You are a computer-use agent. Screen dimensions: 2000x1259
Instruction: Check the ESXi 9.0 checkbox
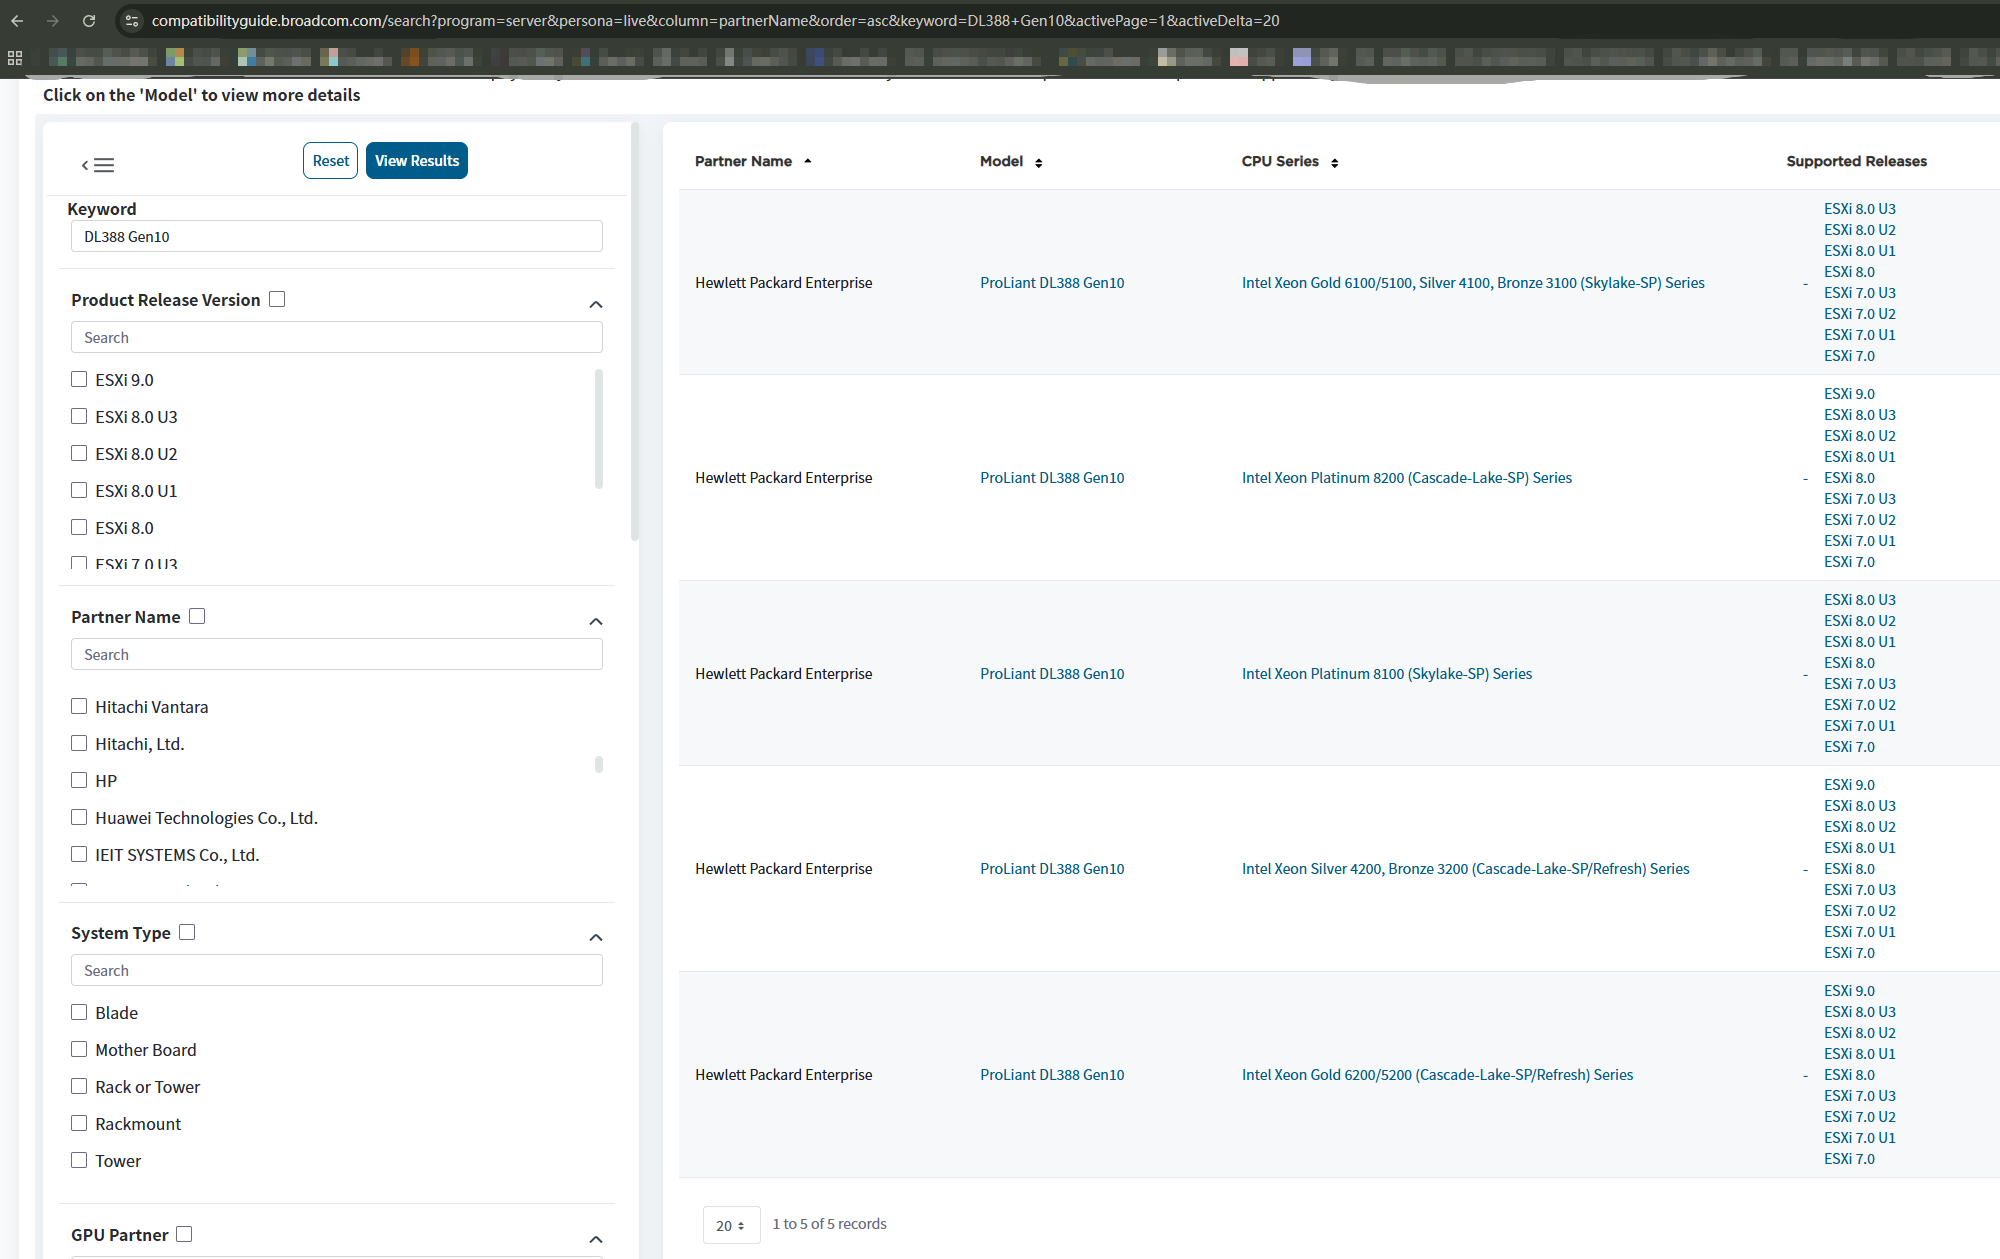tap(79, 379)
